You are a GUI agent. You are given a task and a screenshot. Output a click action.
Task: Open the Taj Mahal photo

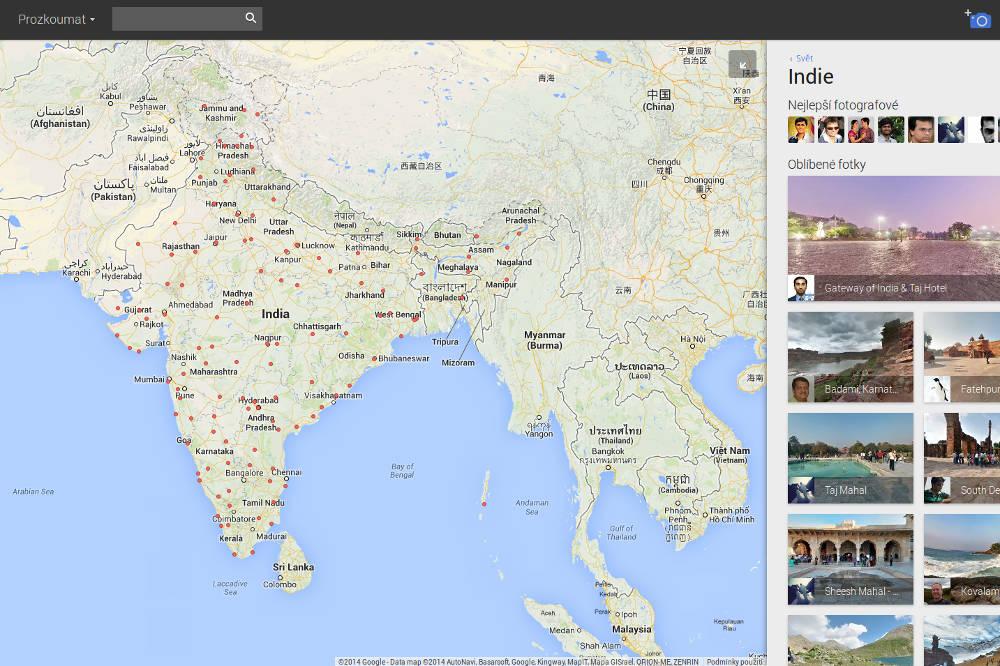[850, 458]
